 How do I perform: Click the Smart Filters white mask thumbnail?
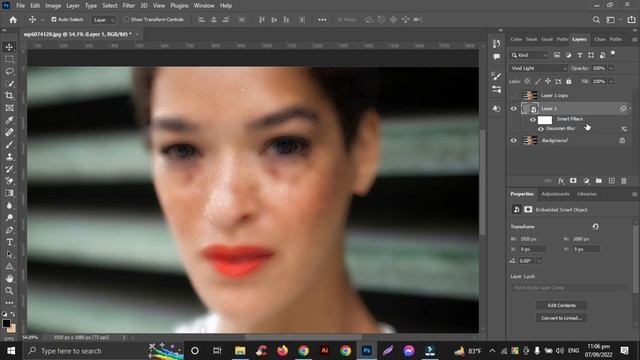545,120
